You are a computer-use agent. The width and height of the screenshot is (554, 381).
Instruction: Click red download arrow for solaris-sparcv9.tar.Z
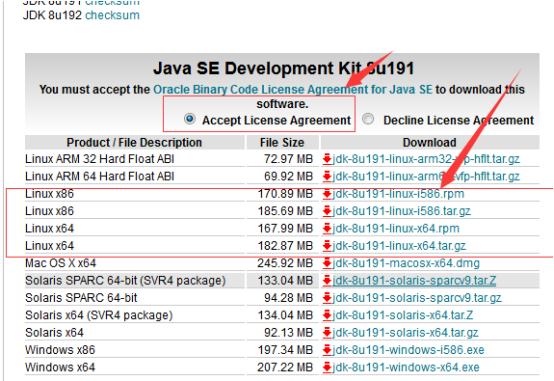pyautogui.click(x=327, y=281)
